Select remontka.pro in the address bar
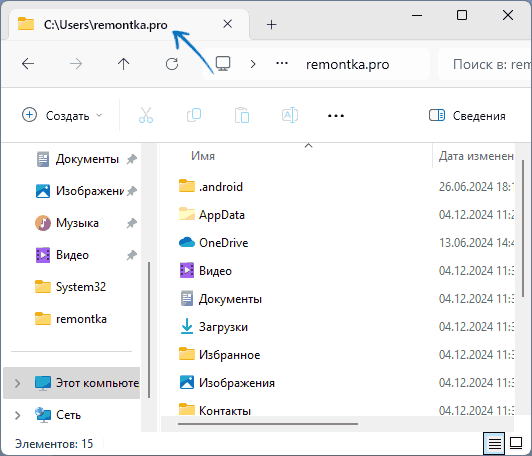This screenshot has width=532, height=456. [347, 64]
